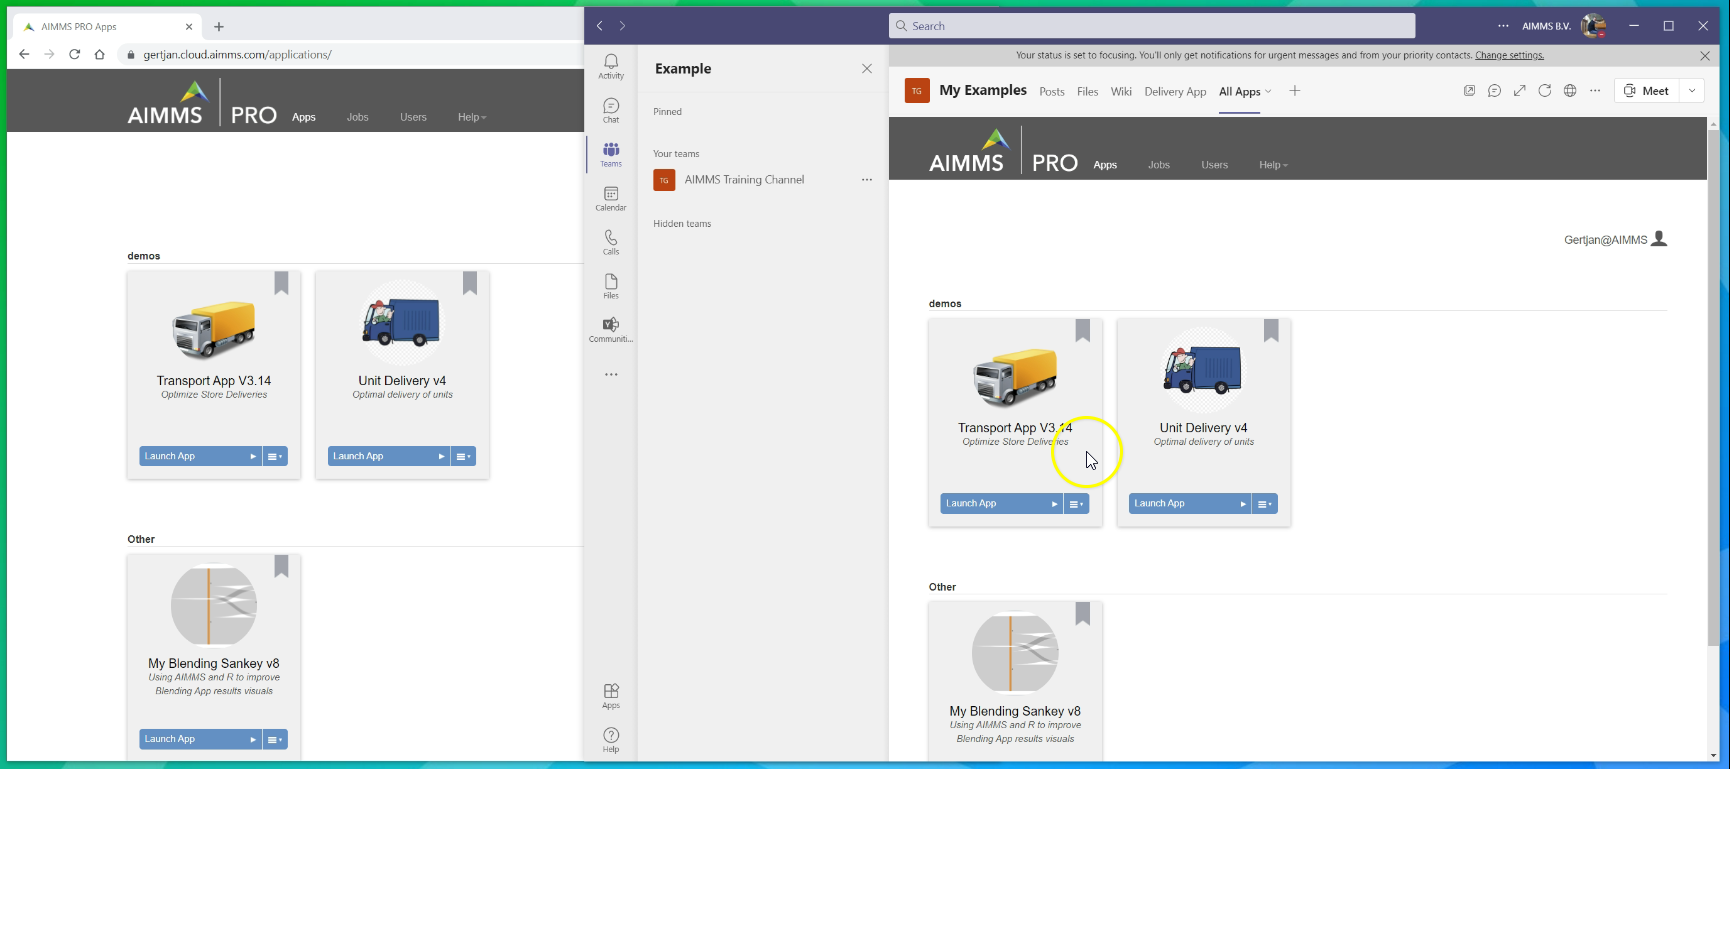
Task: Switch to the Wiki tab
Action: (1121, 92)
